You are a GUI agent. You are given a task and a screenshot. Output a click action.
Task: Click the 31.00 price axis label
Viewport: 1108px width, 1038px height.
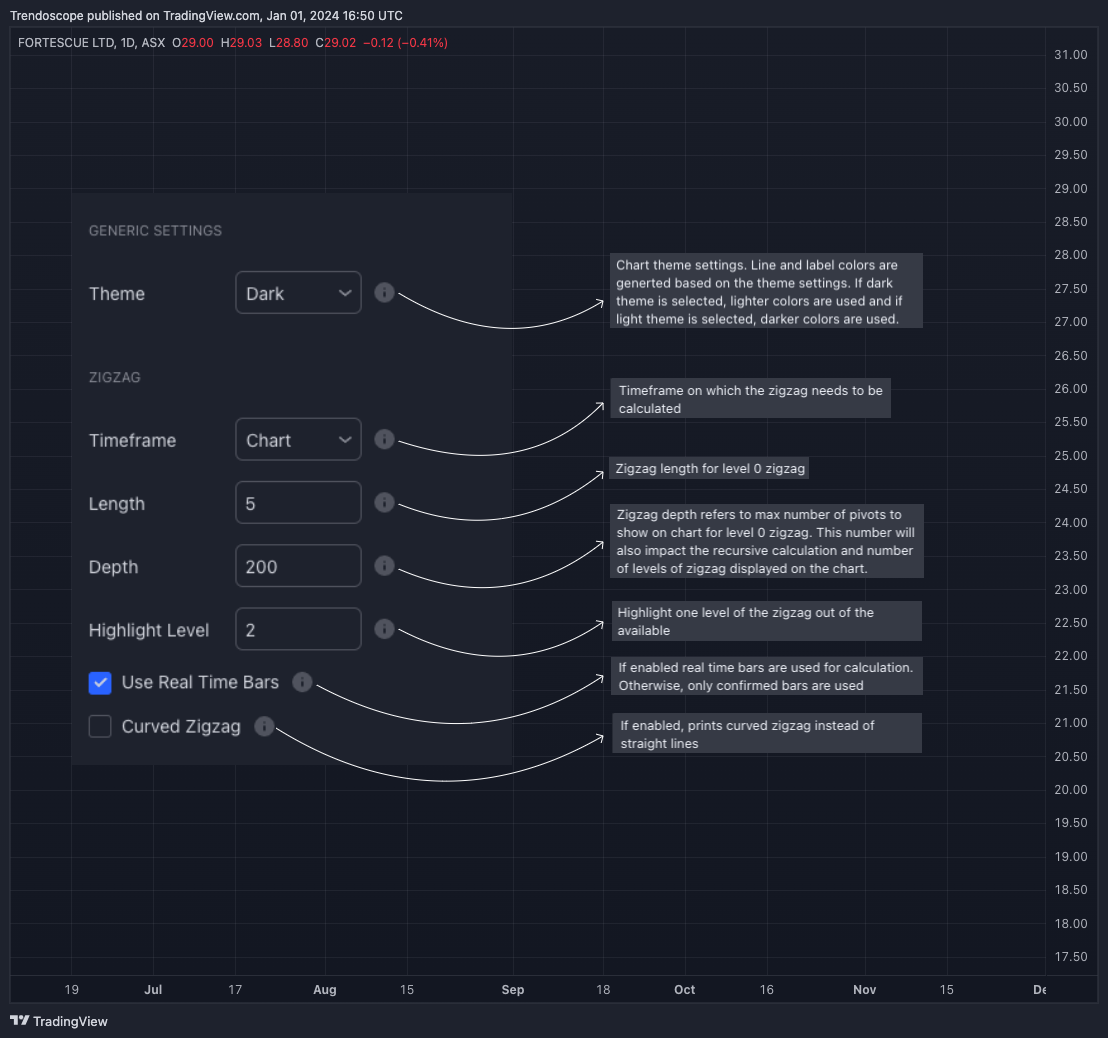point(1071,54)
